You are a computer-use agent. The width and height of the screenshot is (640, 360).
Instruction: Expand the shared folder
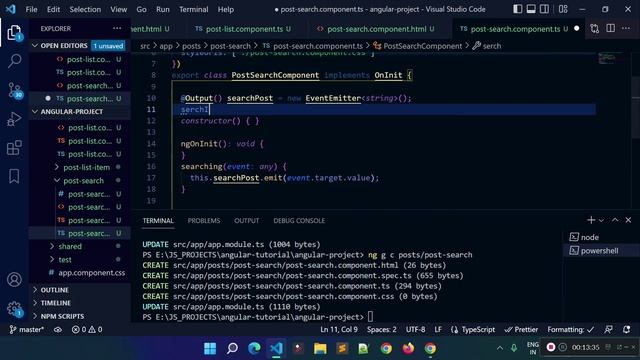tap(70, 246)
